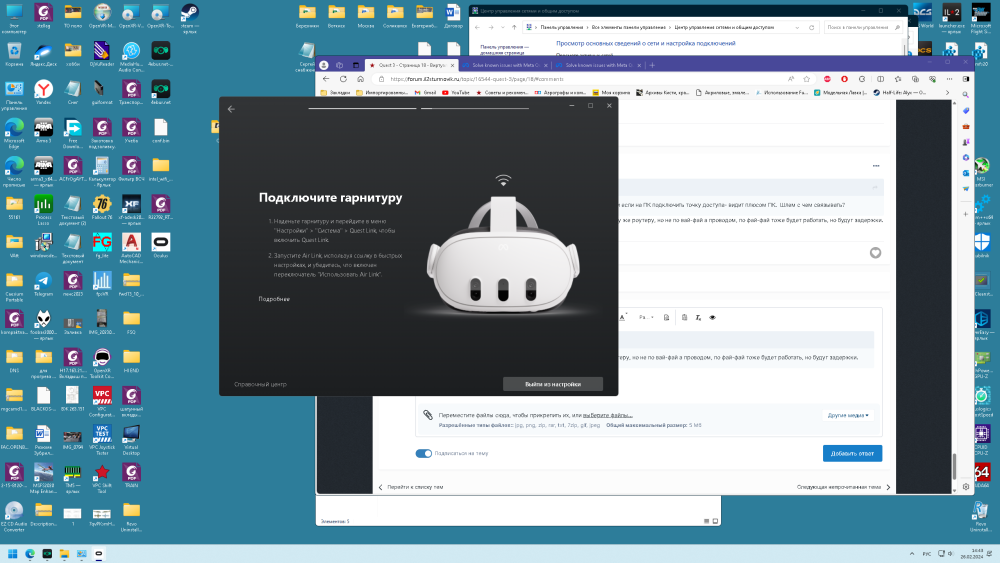The width and height of the screenshot is (1000, 563).
Task: Open a new Edge tab with plus button
Action: (652, 65)
